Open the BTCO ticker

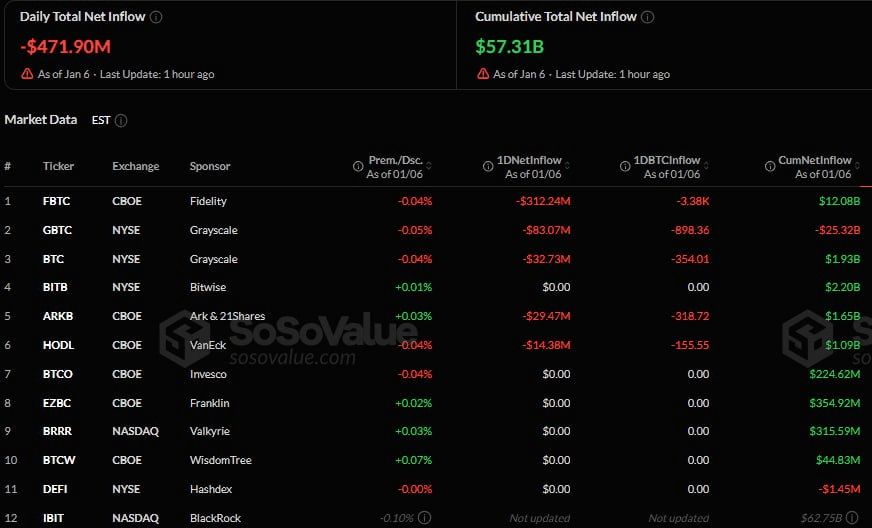tap(58, 374)
